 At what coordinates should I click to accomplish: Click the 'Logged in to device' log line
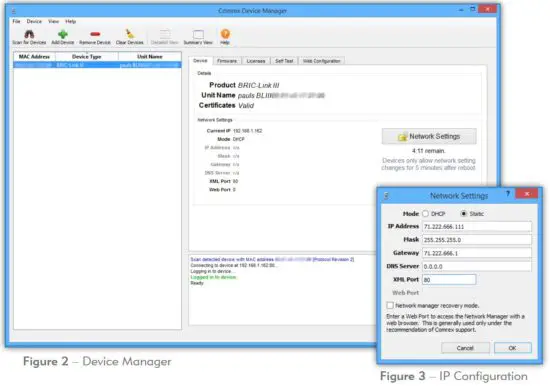[214, 277]
